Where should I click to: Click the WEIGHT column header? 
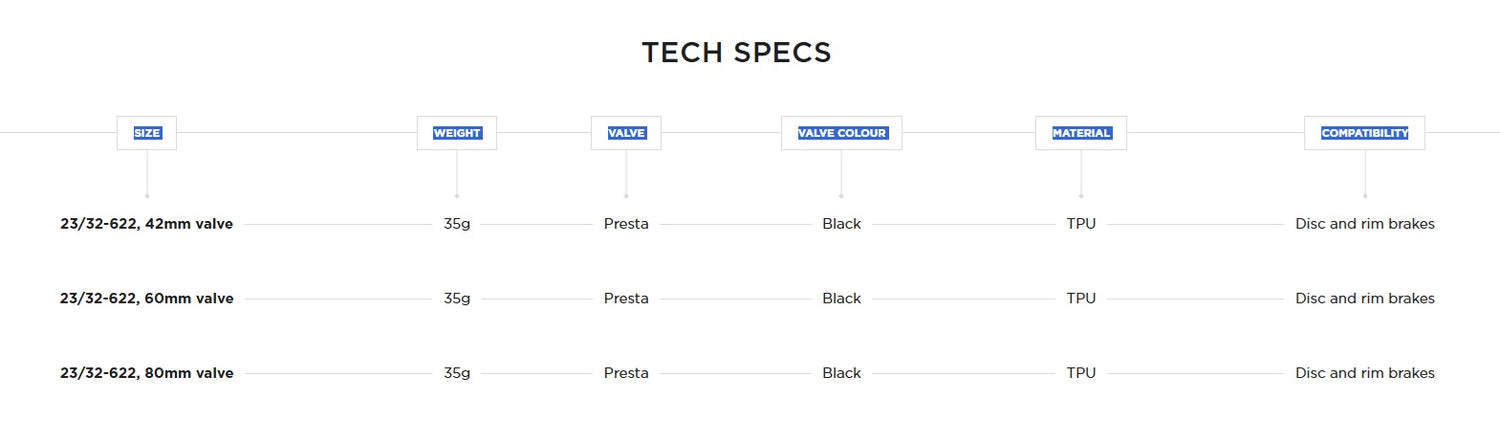(x=457, y=133)
